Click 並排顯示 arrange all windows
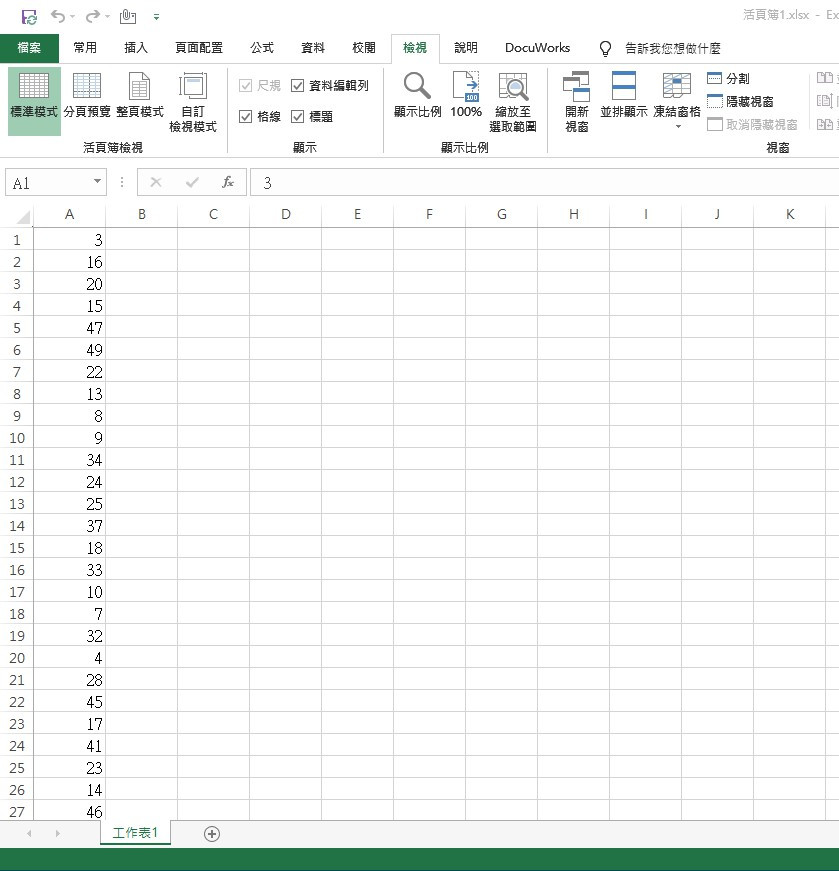Screen dimensions: 839x871 [623, 95]
